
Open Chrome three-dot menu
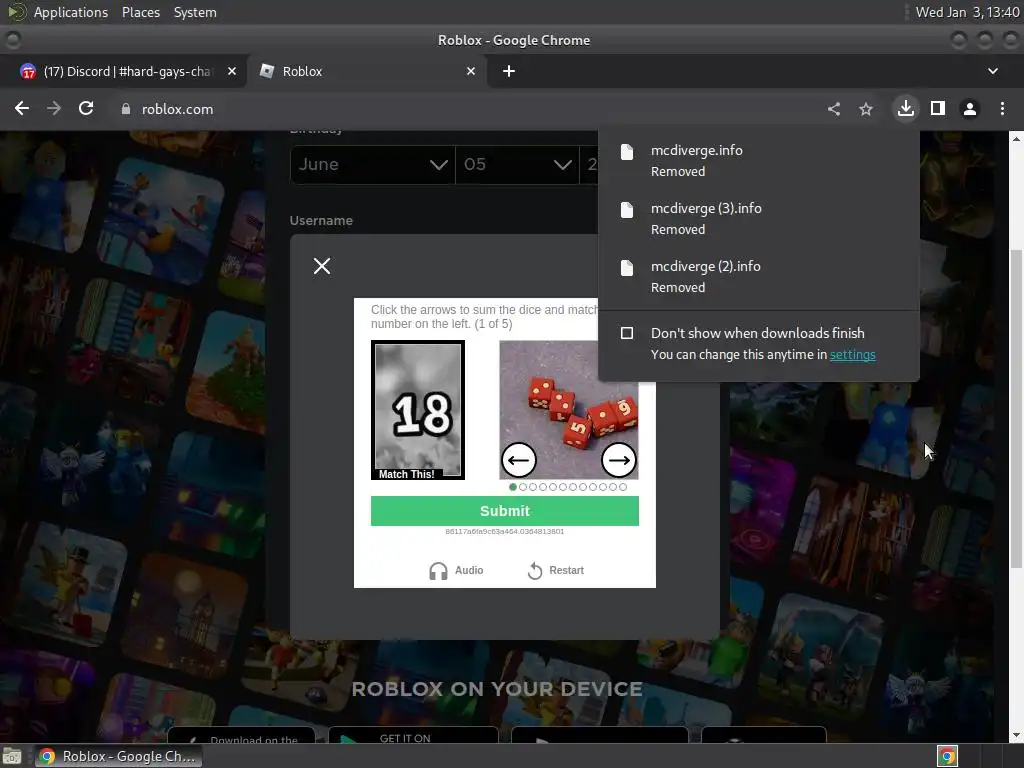[1002, 109]
